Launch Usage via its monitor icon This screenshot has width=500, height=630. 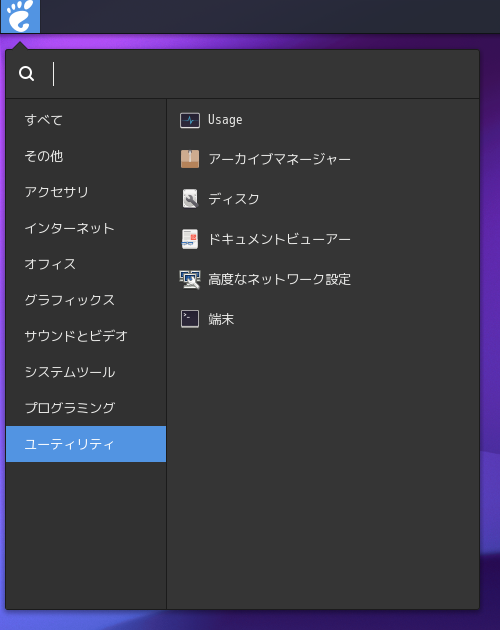[x=190, y=120]
